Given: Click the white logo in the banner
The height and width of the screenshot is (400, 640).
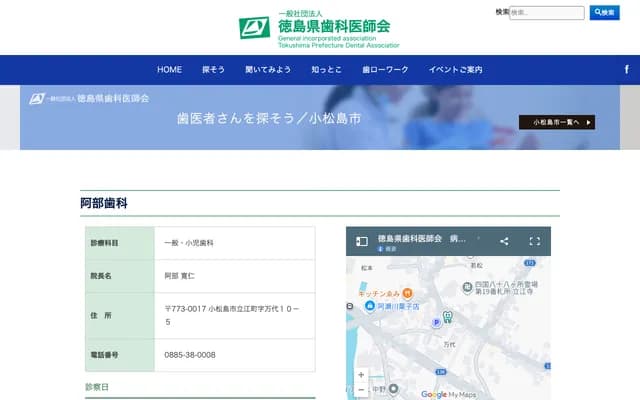Looking at the screenshot, I should tap(89, 99).
